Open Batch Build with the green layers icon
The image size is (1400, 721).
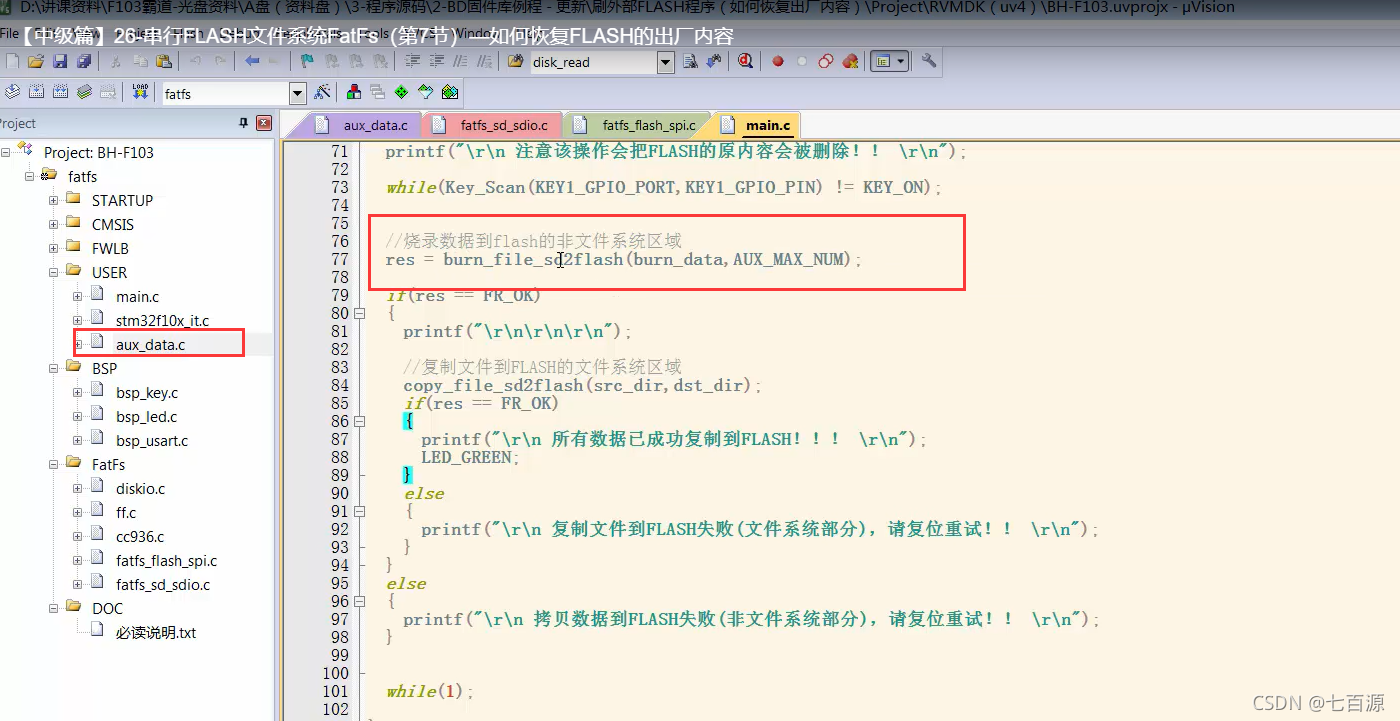pos(84,92)
